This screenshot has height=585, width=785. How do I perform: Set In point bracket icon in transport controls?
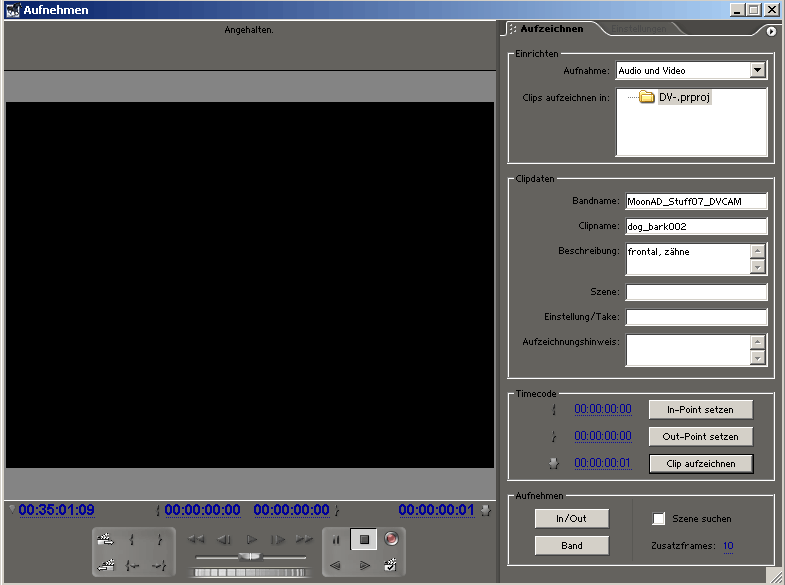(132, 539)
